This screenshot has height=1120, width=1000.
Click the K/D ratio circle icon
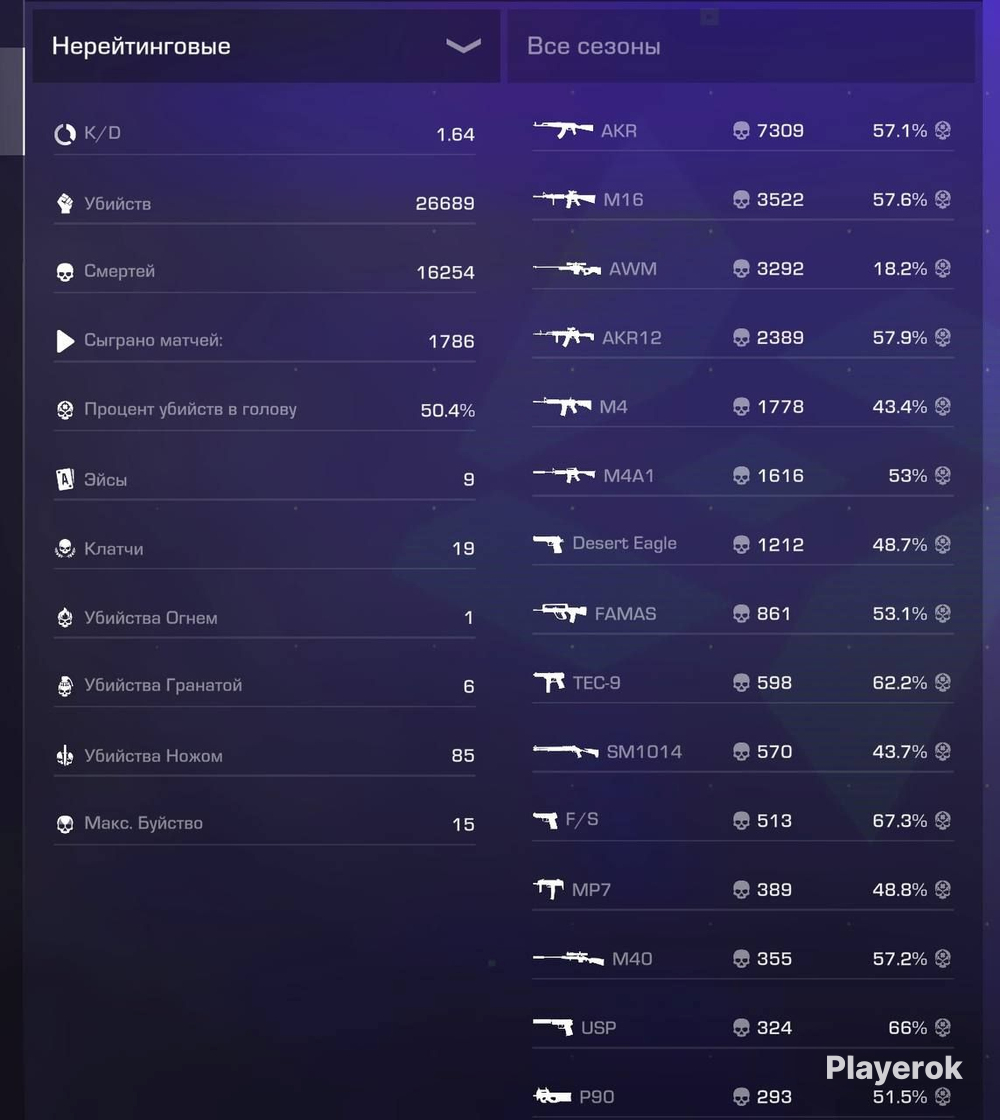point(65,134)
